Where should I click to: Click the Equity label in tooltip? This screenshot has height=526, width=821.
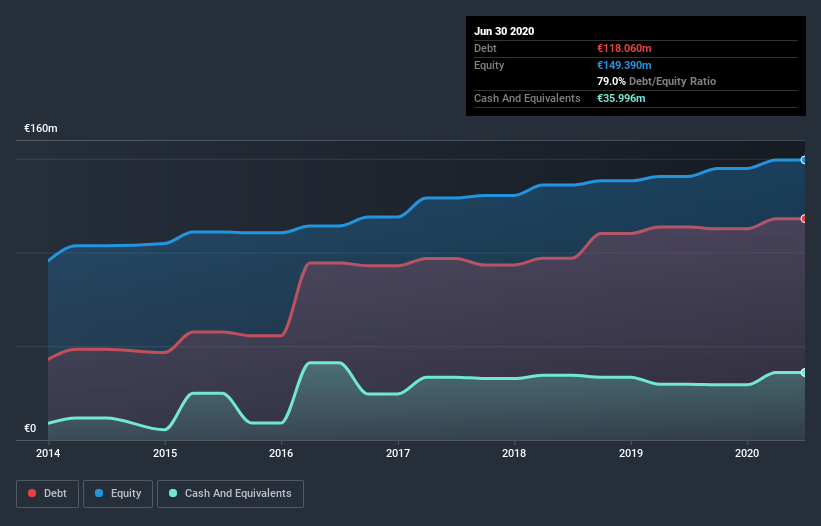click(489, 65)
